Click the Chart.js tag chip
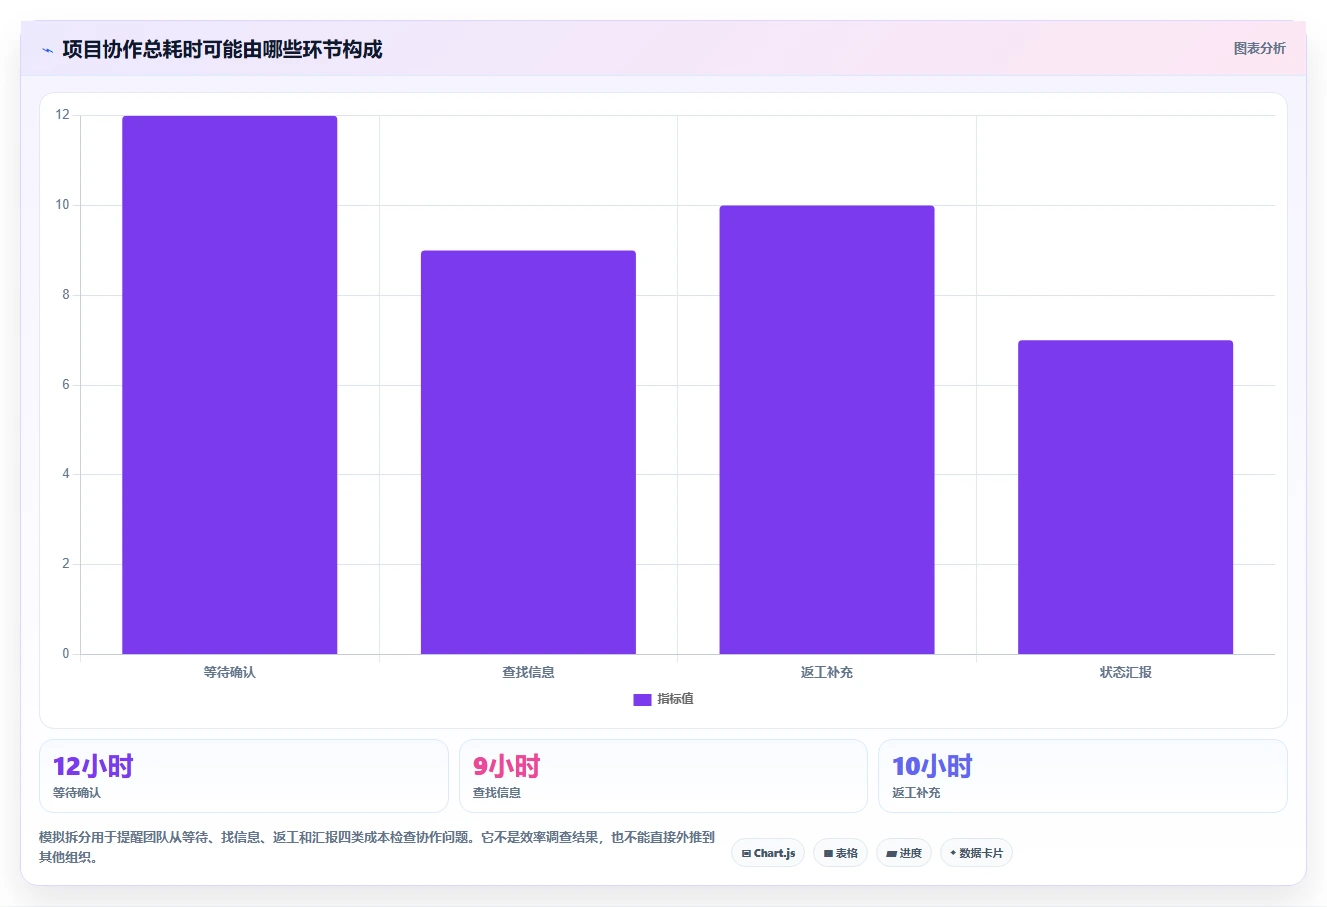This screenshot has height=907, width=1327. pyautogui.click(x=768, y=853)
